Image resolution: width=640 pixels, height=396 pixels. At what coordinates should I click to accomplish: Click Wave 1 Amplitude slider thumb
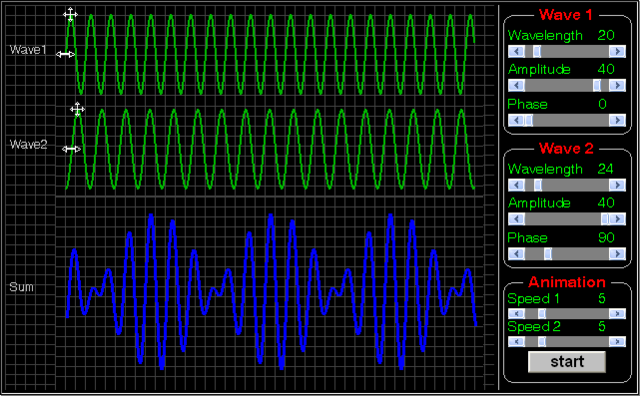[597, 85]
